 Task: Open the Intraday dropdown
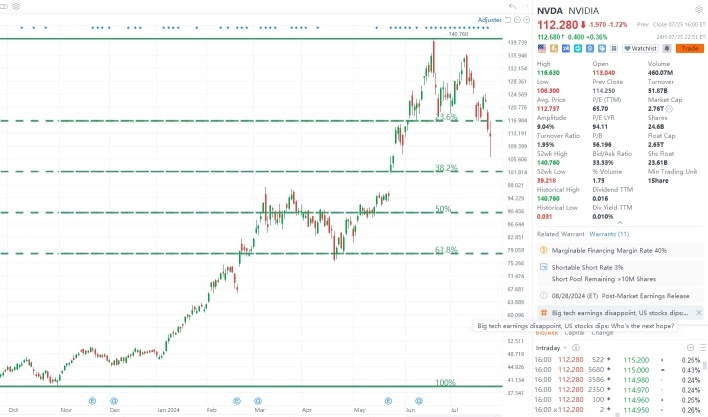[x=551, y=348]
